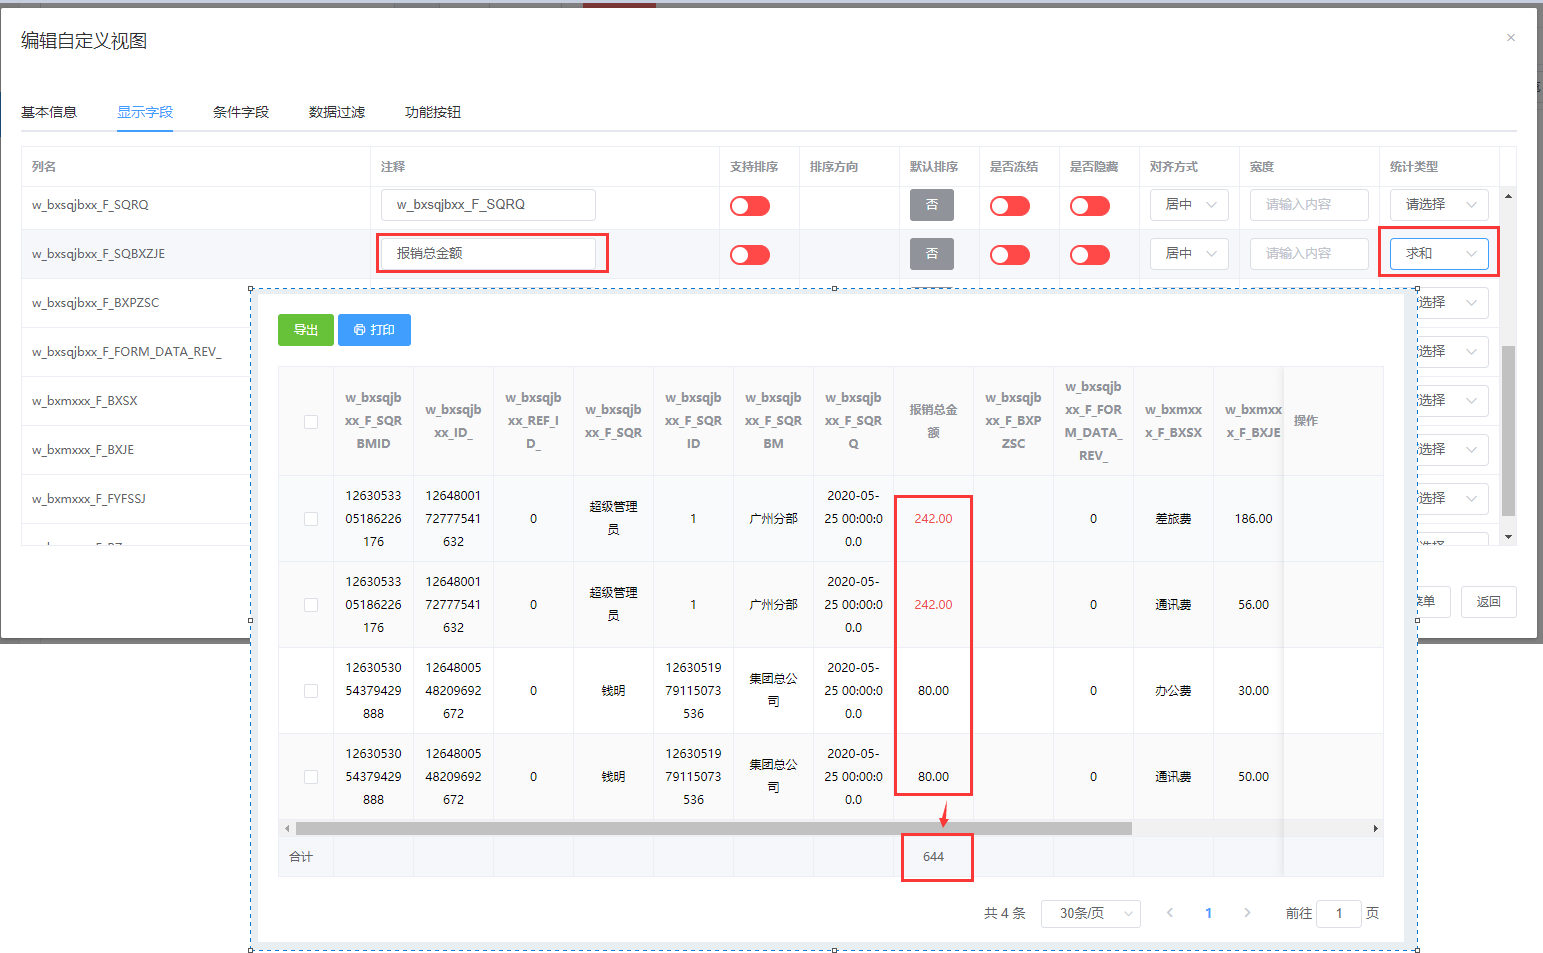Go to the previous page arrow
This screenshot has height=953, width=1543.
(1169, 913)
